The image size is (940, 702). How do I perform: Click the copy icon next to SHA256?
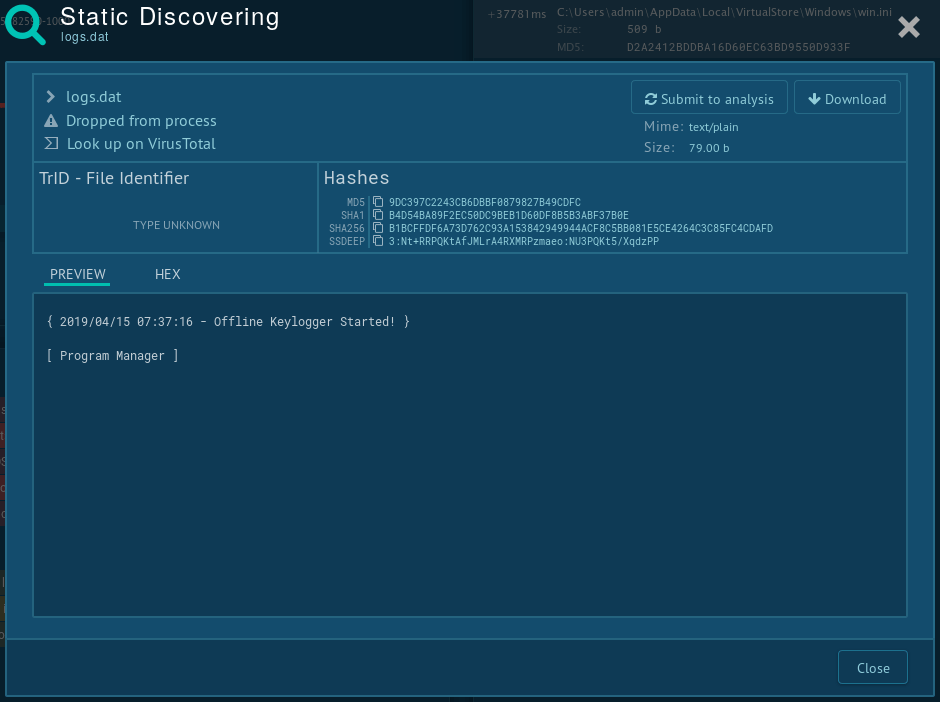[378, 228]
